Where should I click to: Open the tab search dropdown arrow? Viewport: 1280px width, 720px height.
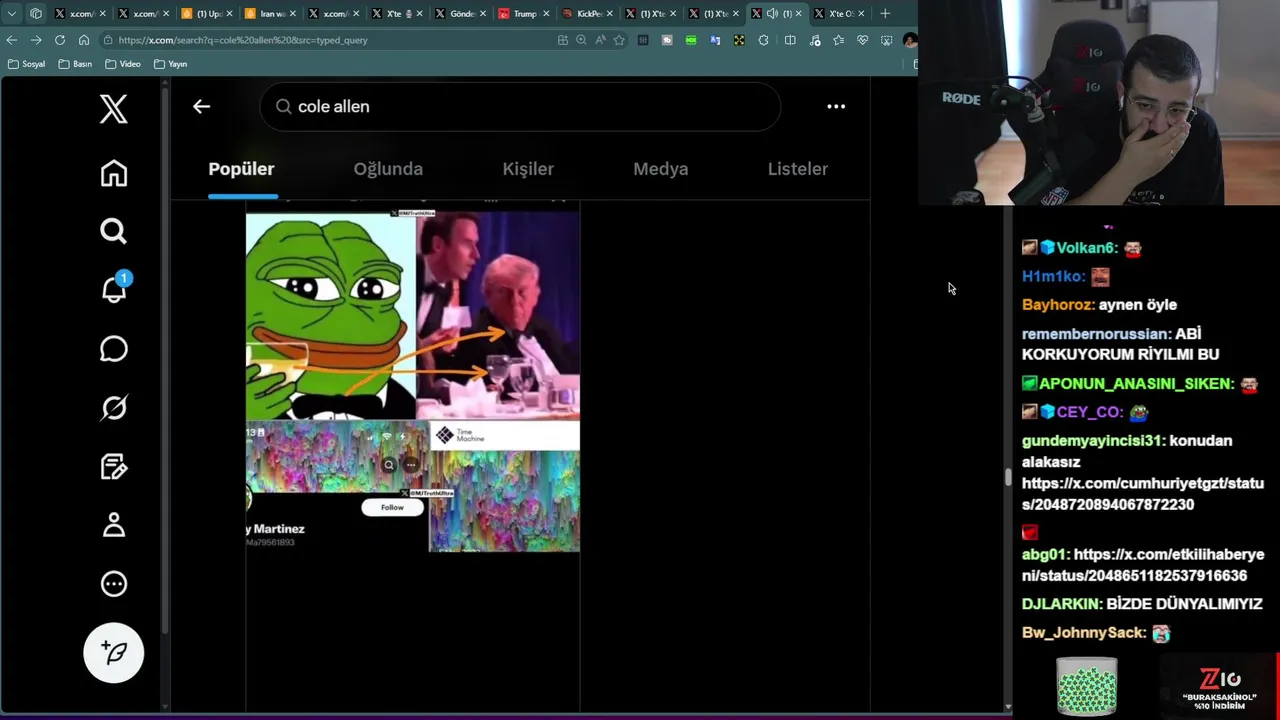pos(11,13)
